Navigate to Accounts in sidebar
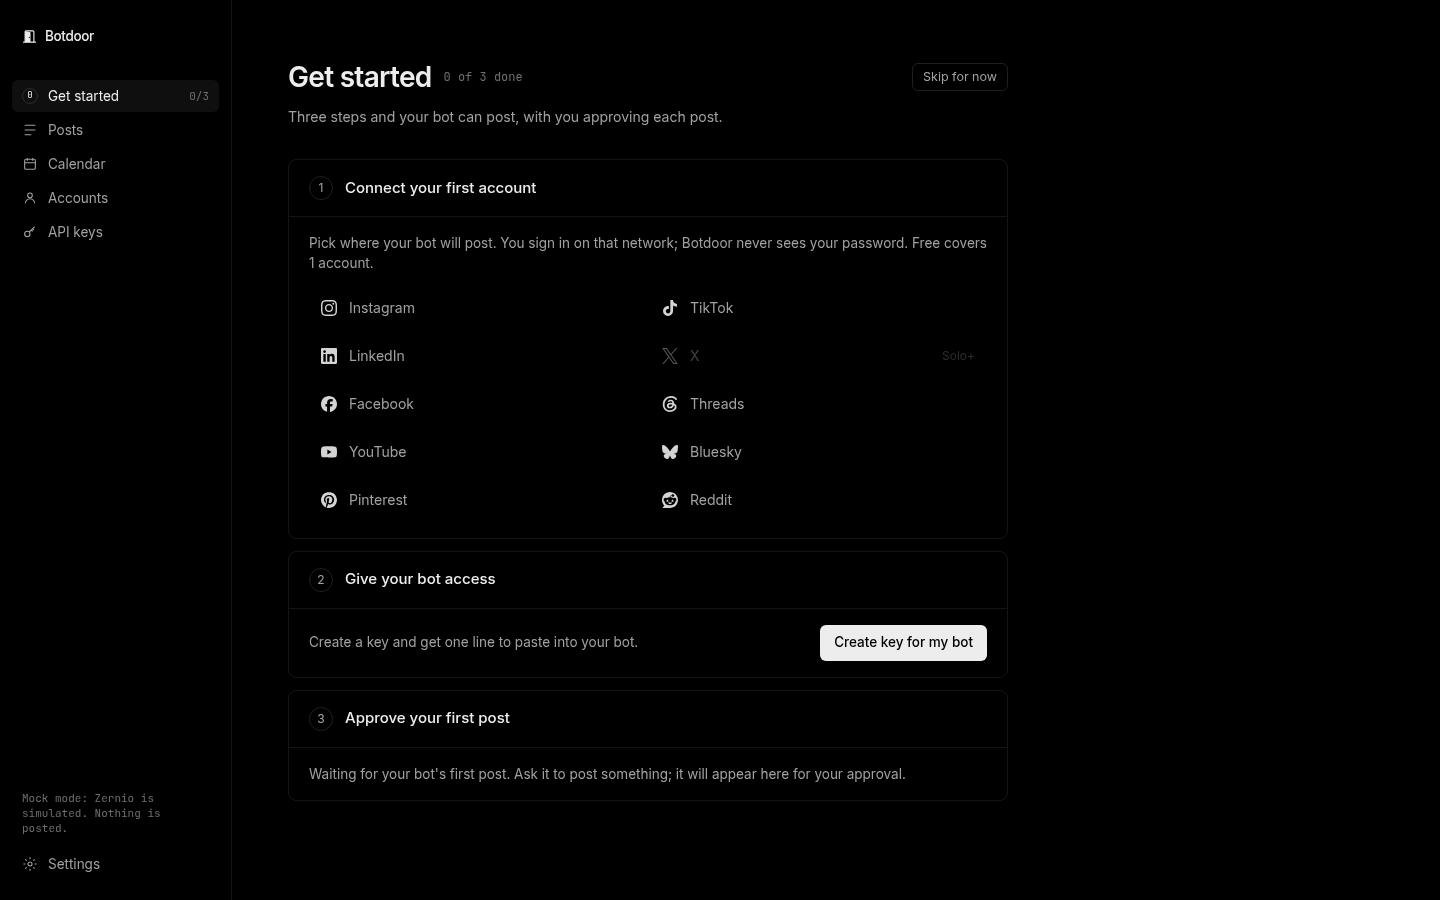The height and width of the screenshot is (900, 1440). pos(115,198)
